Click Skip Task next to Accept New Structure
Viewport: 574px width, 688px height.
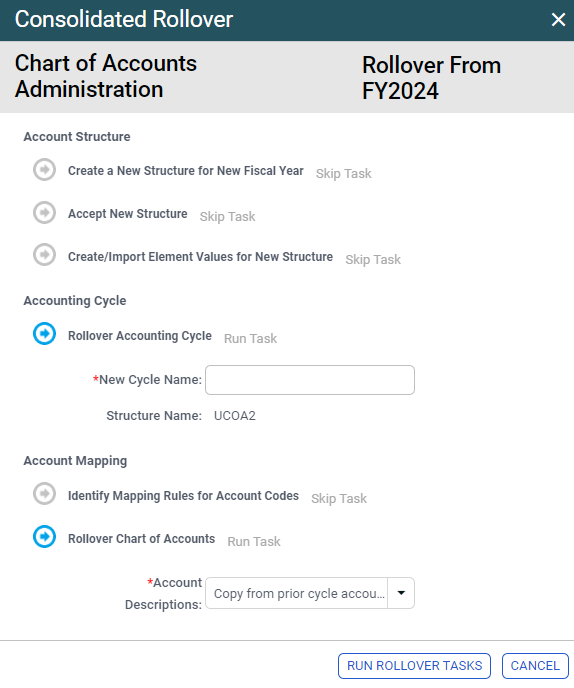(x=227, y=217)
